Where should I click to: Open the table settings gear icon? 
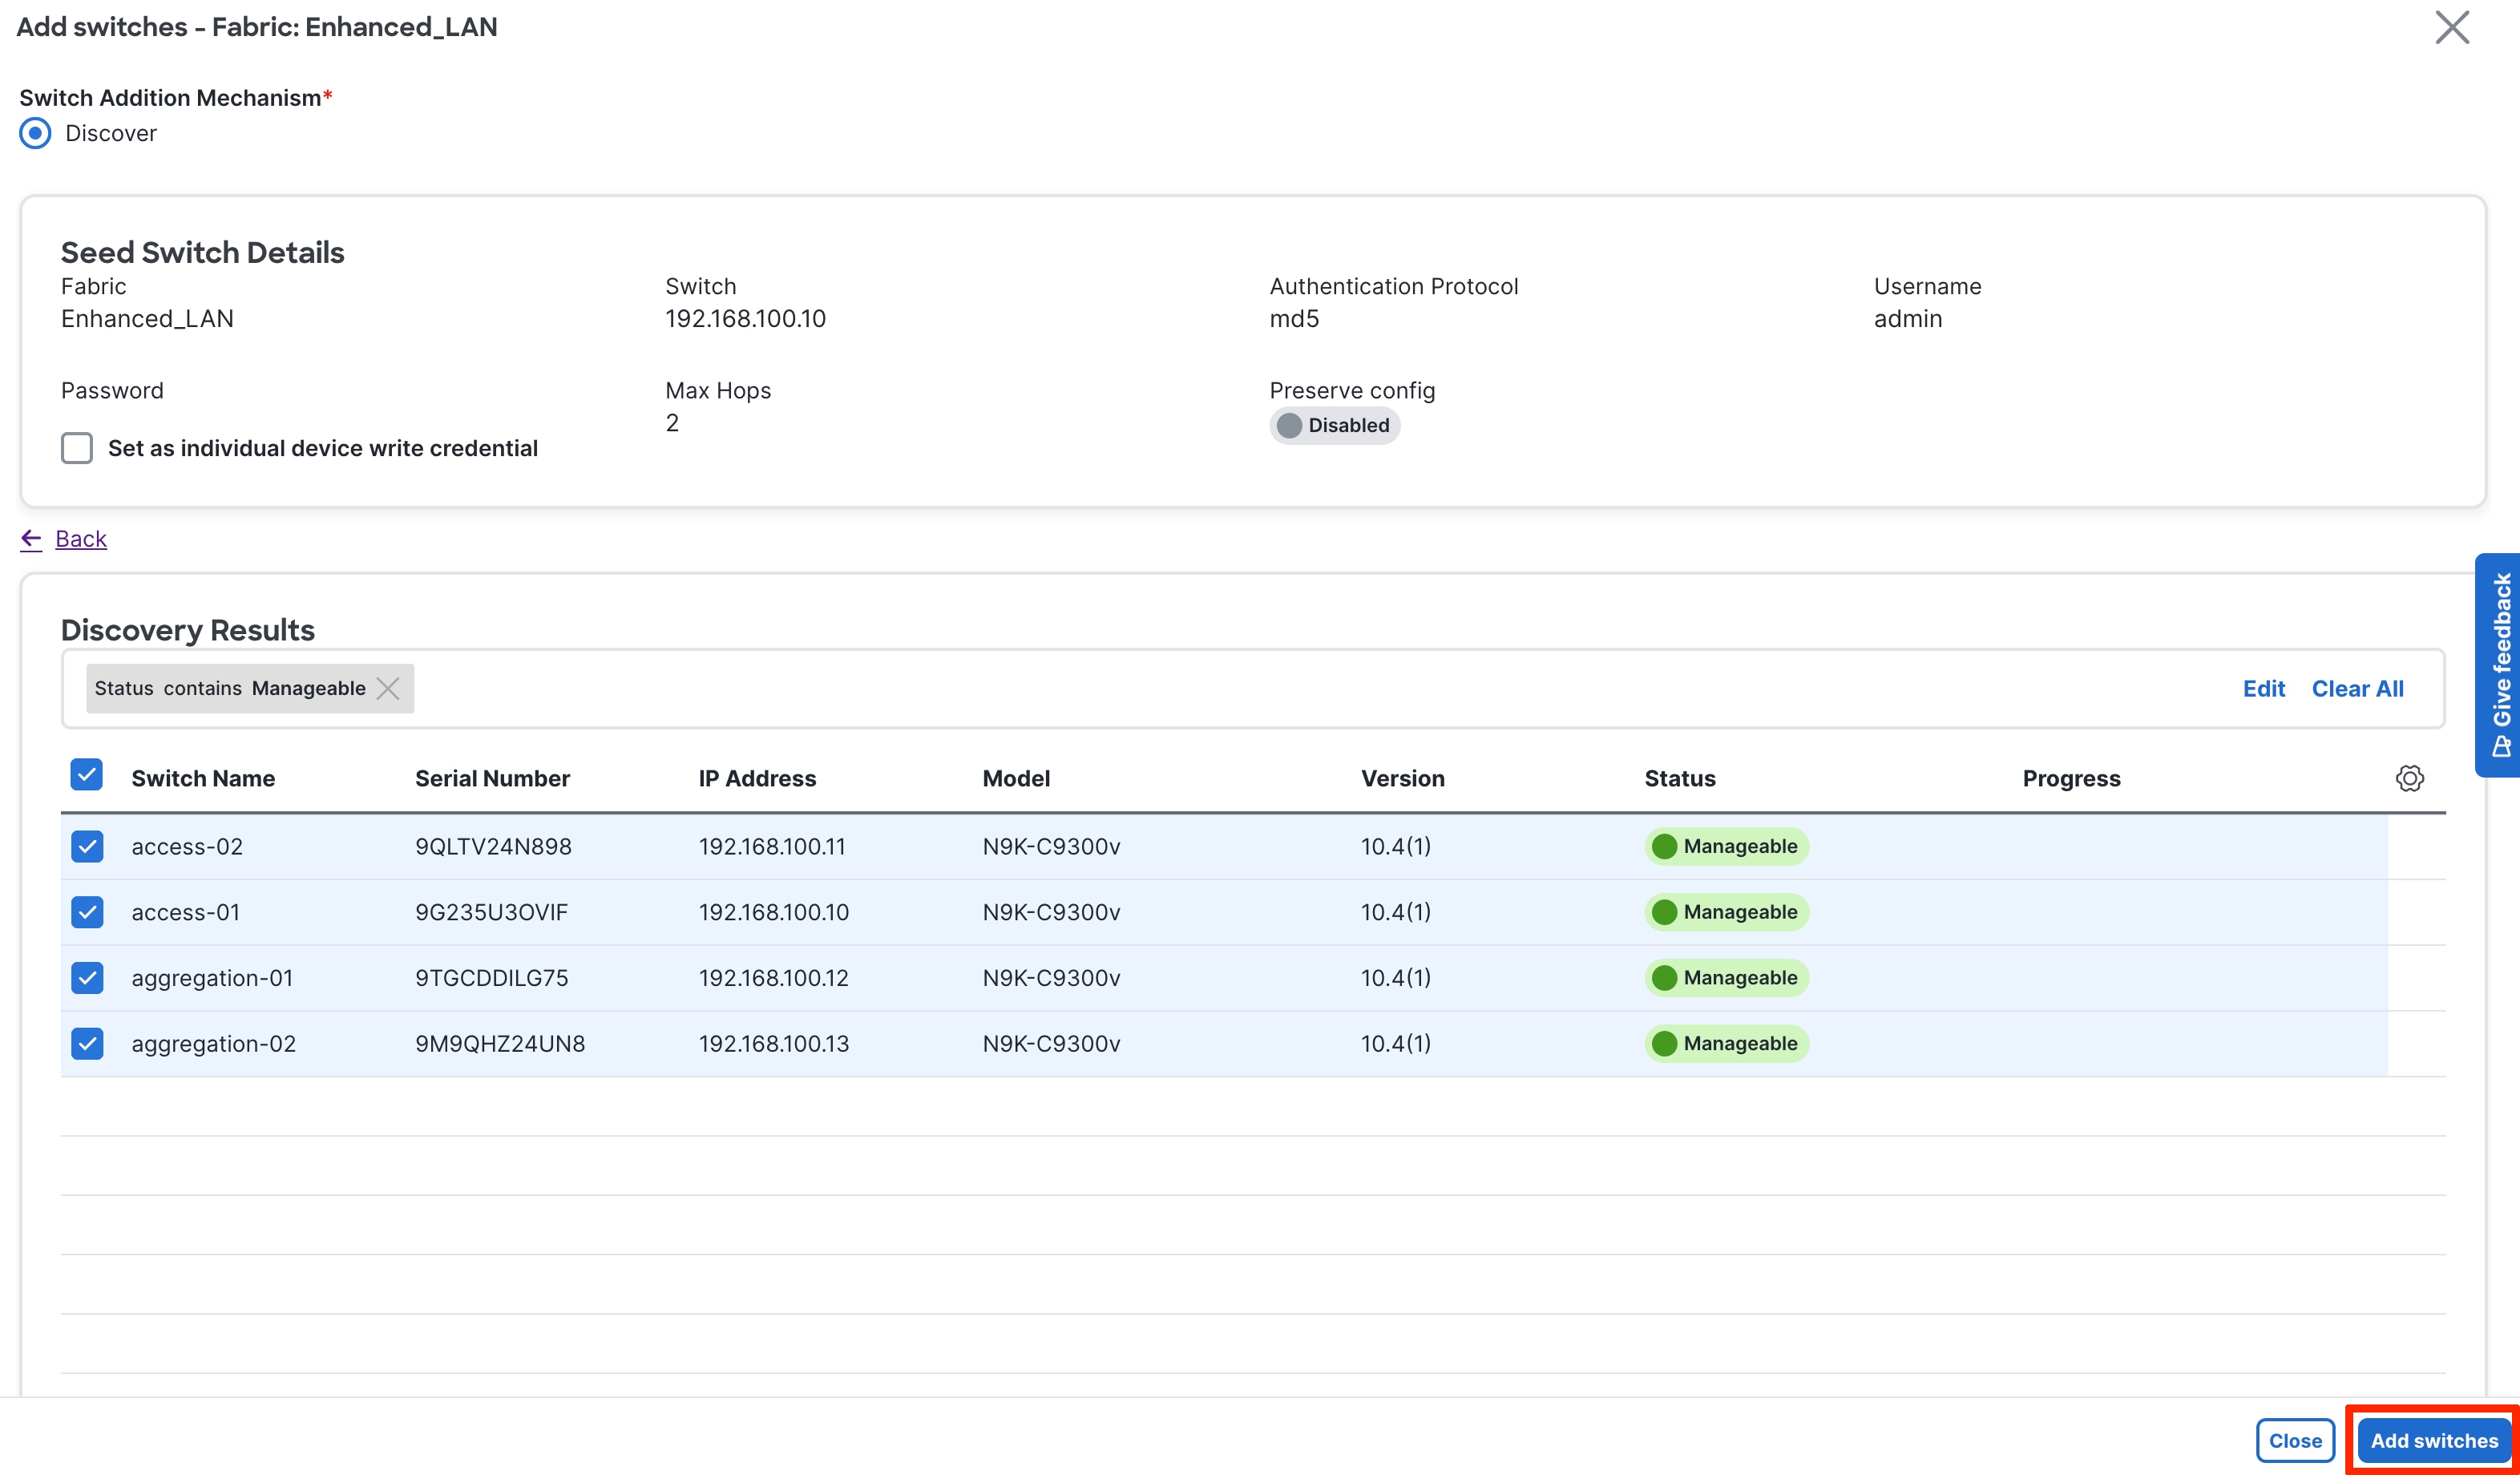click(2409, 778)
